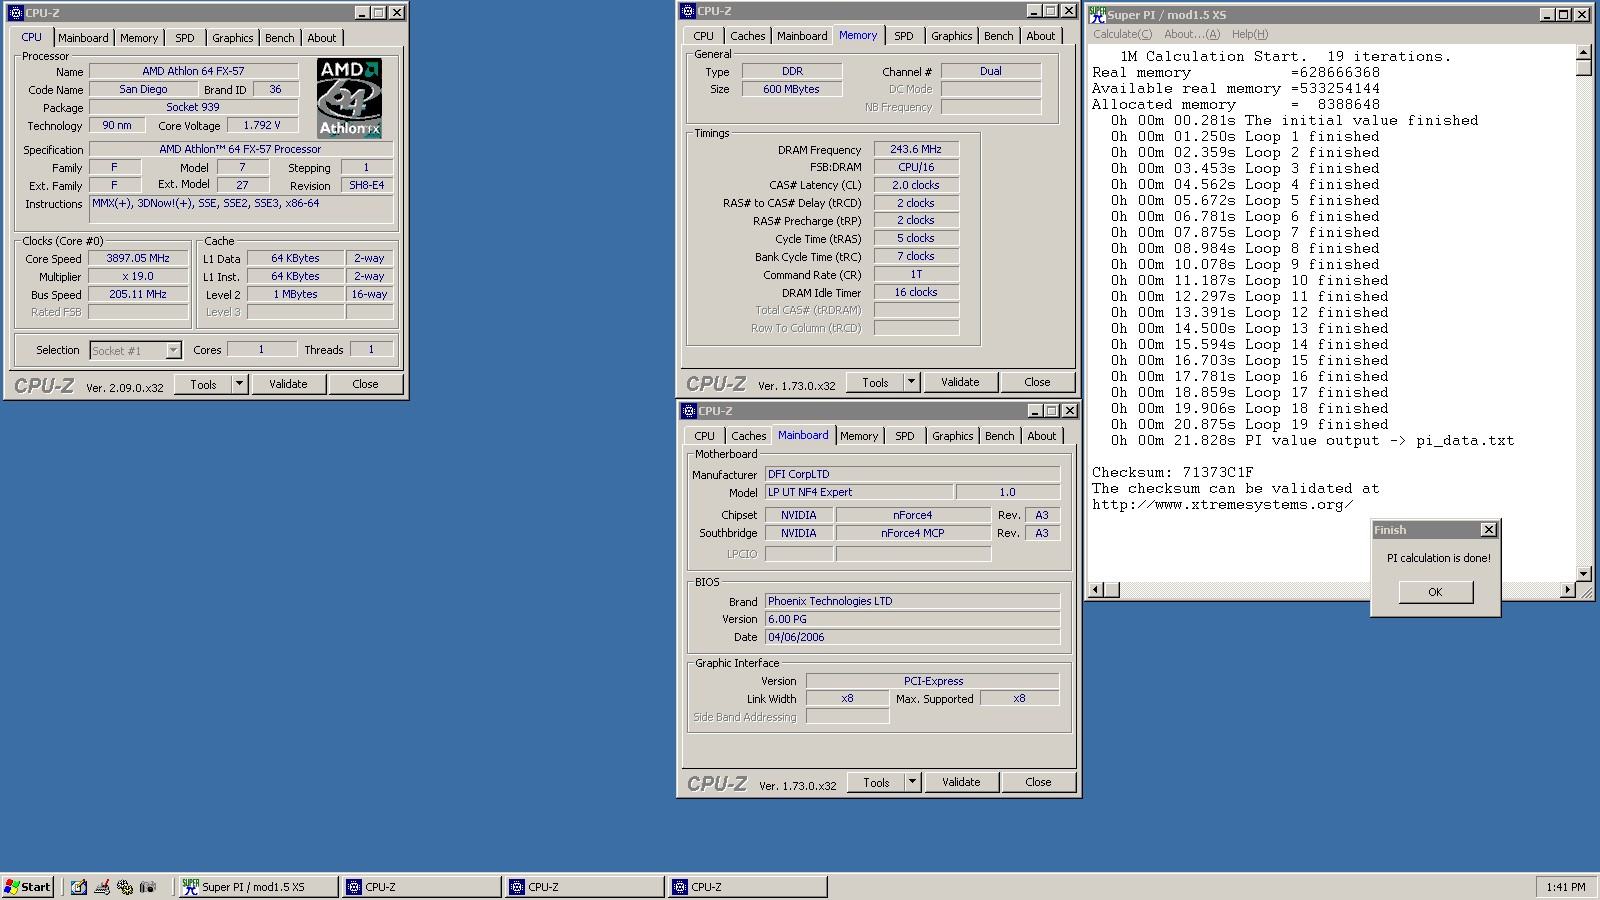Click Super PI vertical scrollbar down arrow
This screenshot has width=1600, height=900.
tap(1583, 573)
